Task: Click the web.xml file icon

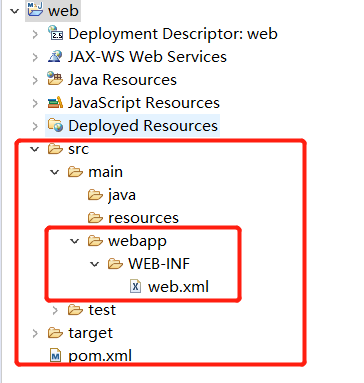Action: (x=135, y=287)
